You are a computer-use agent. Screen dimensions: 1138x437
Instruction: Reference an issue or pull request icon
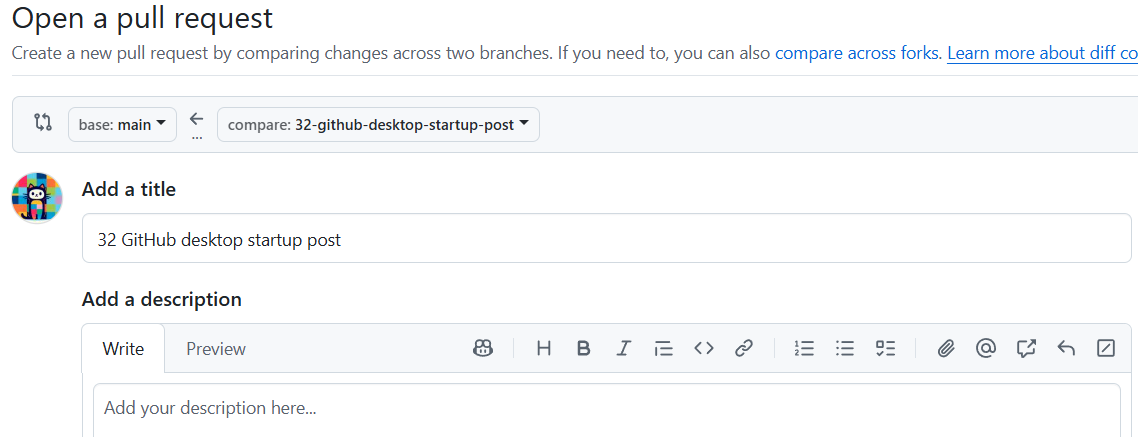(1026, 349)
